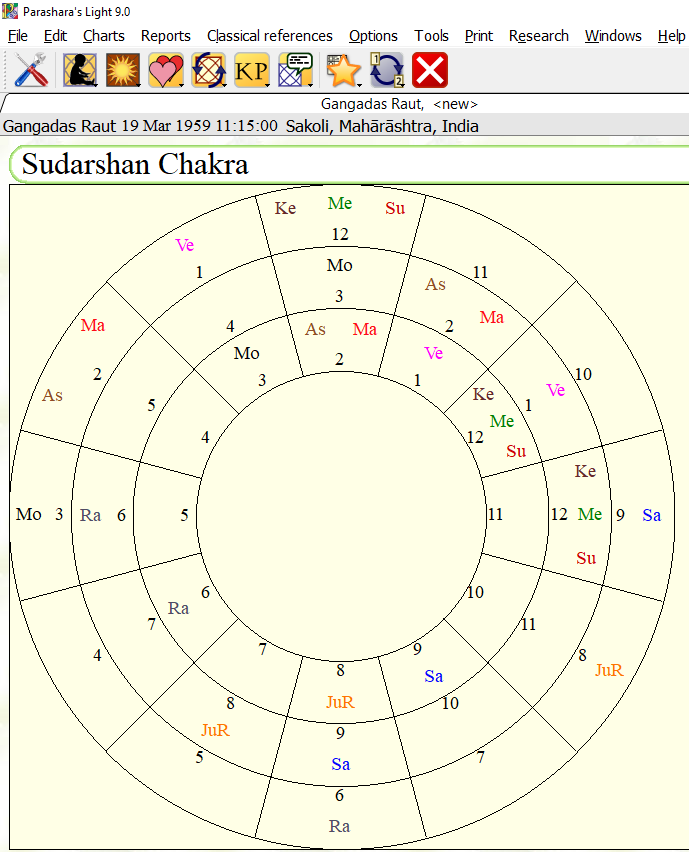
Task: Open the KP system toolbar button
Action: tap(251, 71)
